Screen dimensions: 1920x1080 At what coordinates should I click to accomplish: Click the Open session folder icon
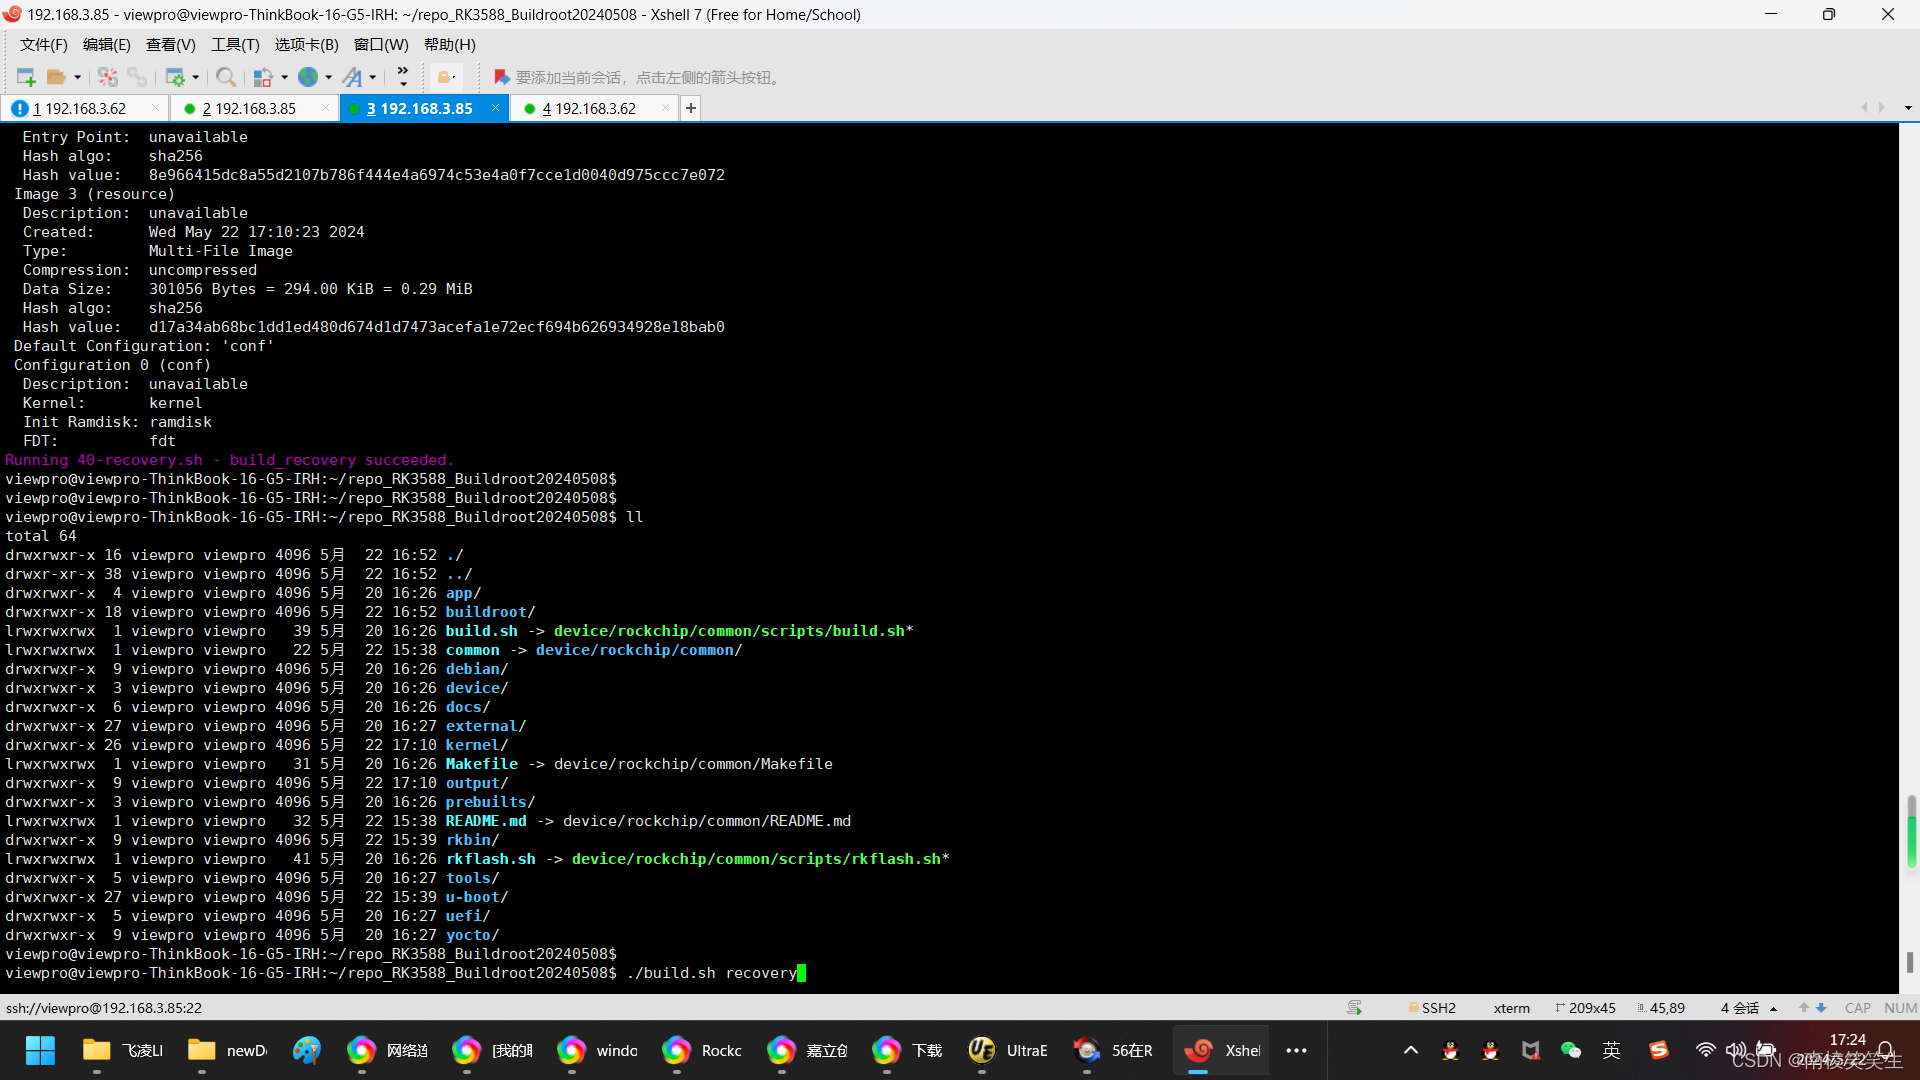pos(57,77)
